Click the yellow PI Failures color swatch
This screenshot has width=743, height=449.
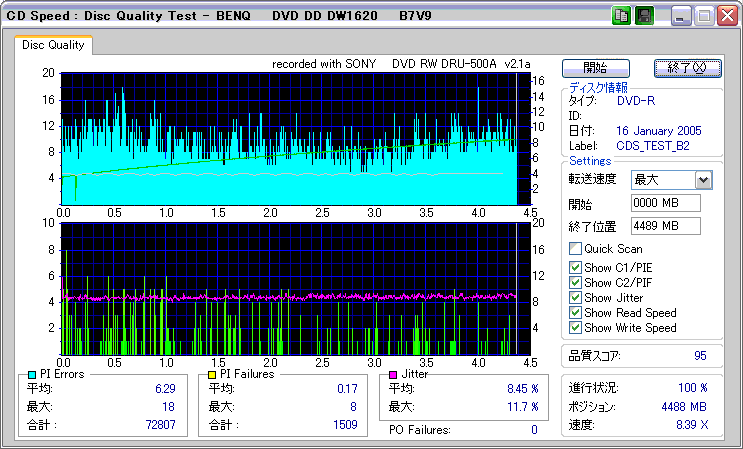point(211,375)
